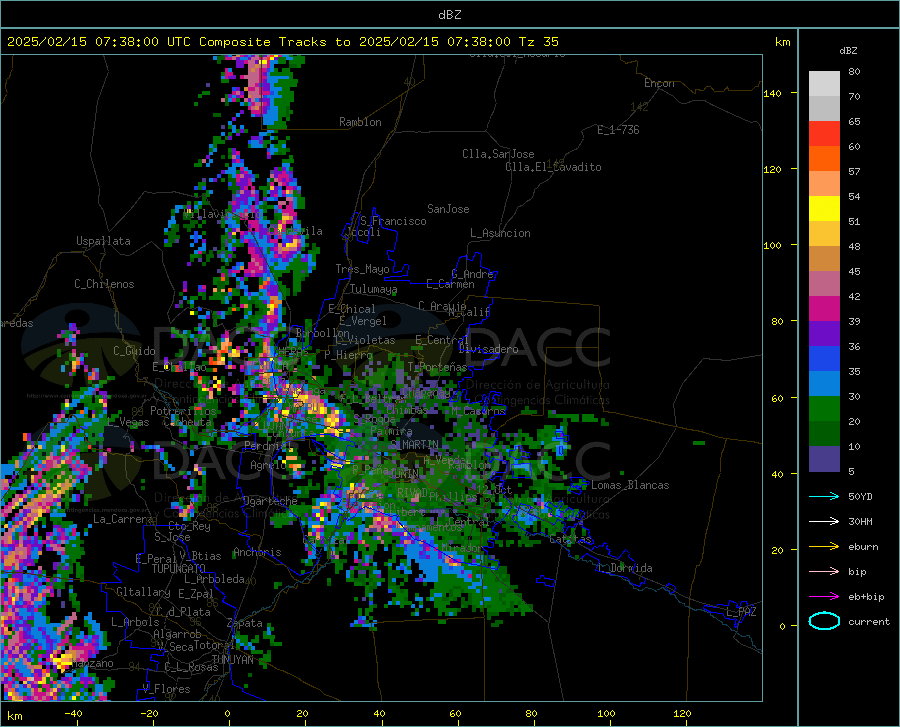The height and width of the screenshot is (727, 900).
Task: Click the 'Uspallata' map label
Action: 103,241
